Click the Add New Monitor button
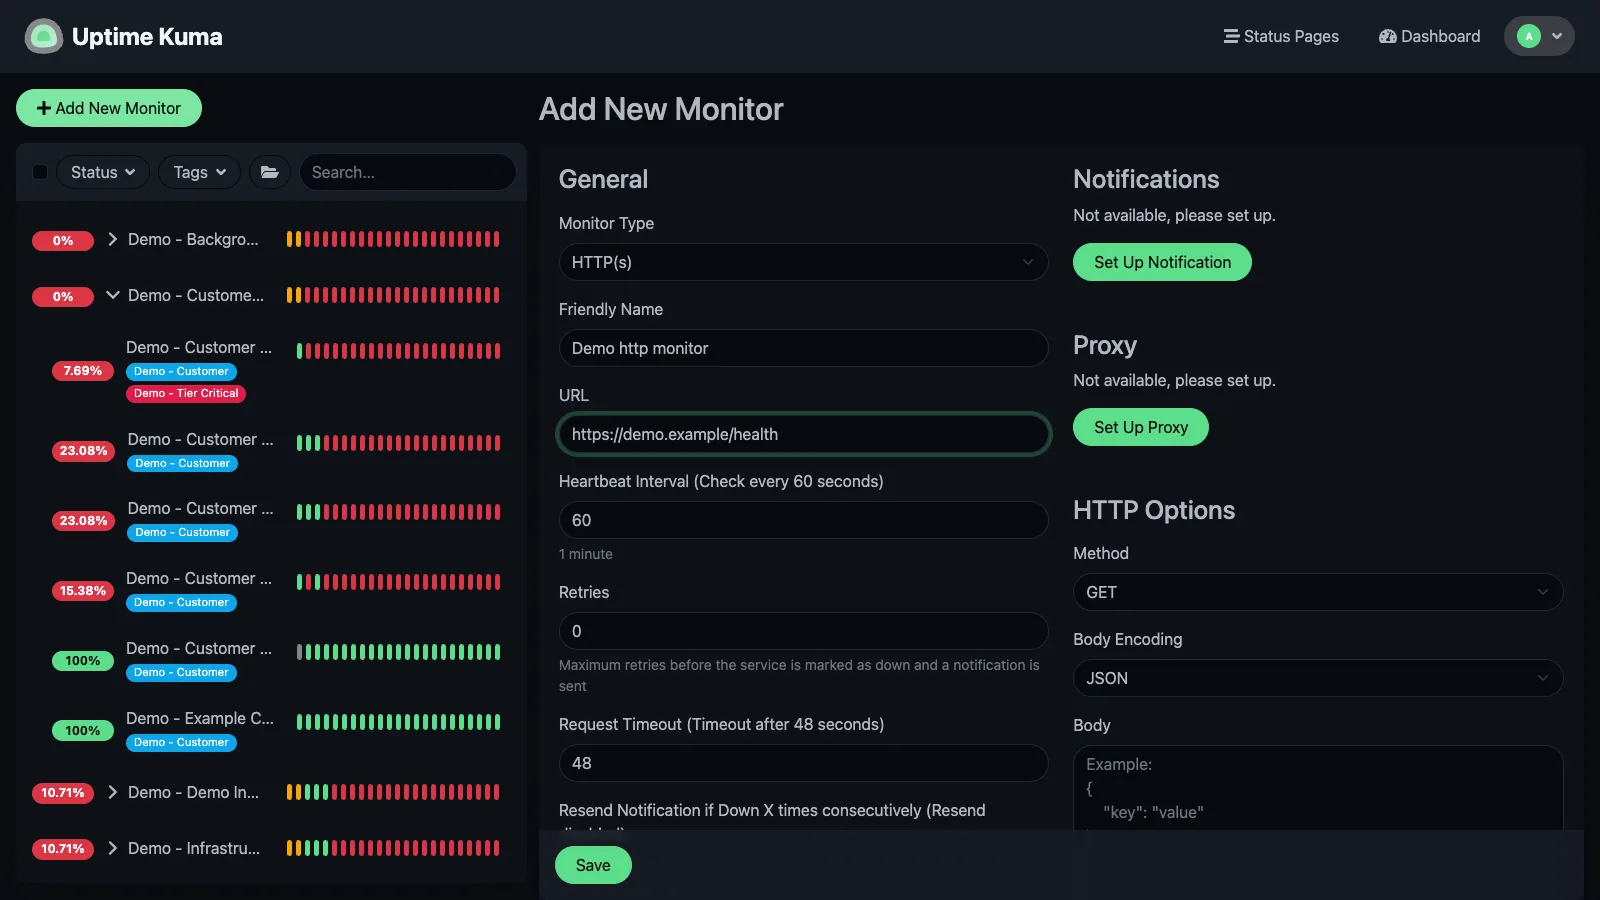The image size is (1600, 900). (x=109, y=108)
